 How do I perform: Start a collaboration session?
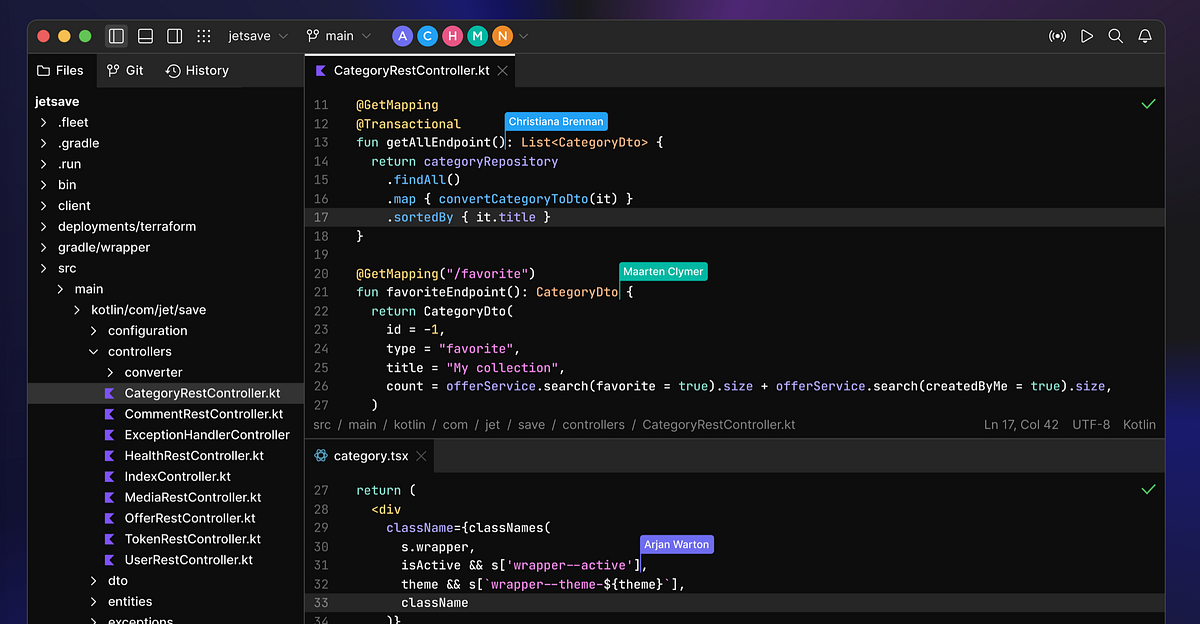point(1057,35)
